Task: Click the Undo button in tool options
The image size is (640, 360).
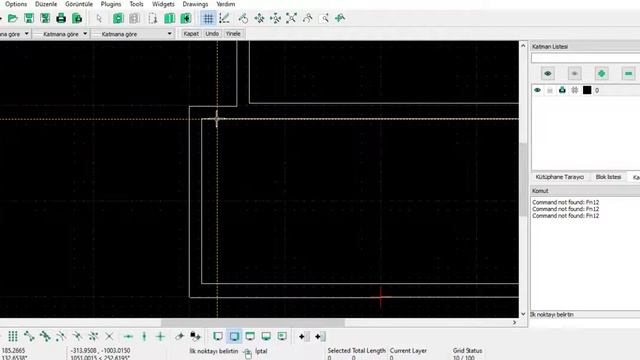Action: pos(212,34)
